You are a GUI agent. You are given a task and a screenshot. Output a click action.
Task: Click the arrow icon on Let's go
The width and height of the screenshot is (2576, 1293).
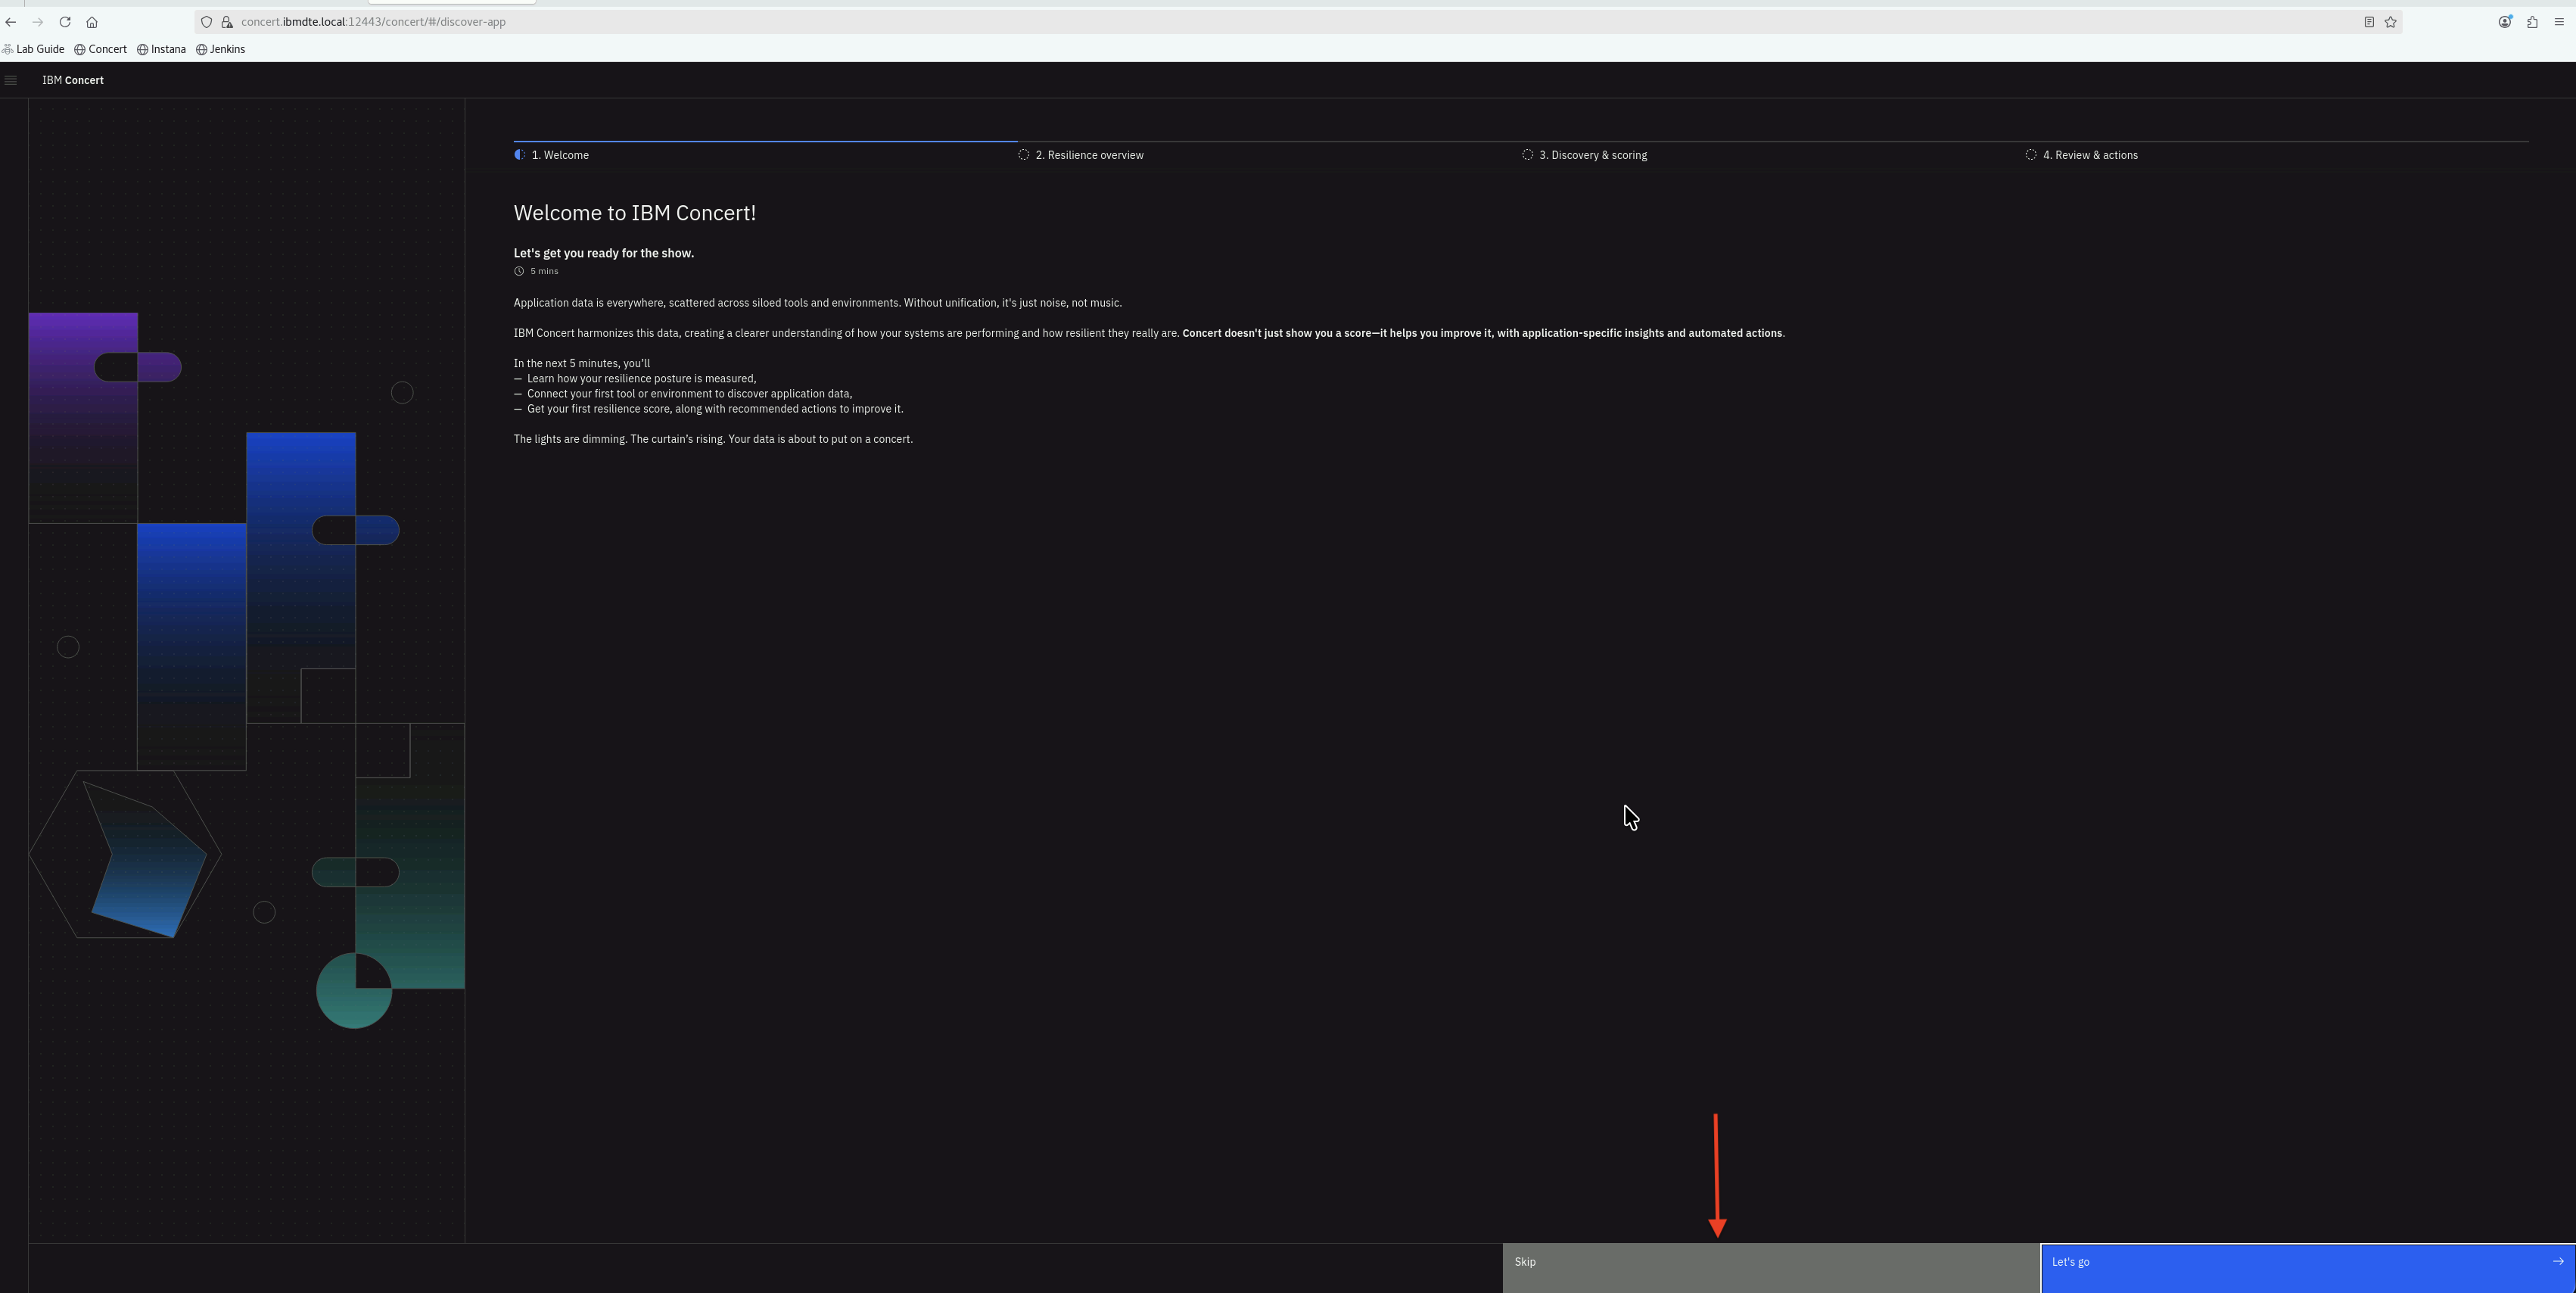tap(2558, 1261)
